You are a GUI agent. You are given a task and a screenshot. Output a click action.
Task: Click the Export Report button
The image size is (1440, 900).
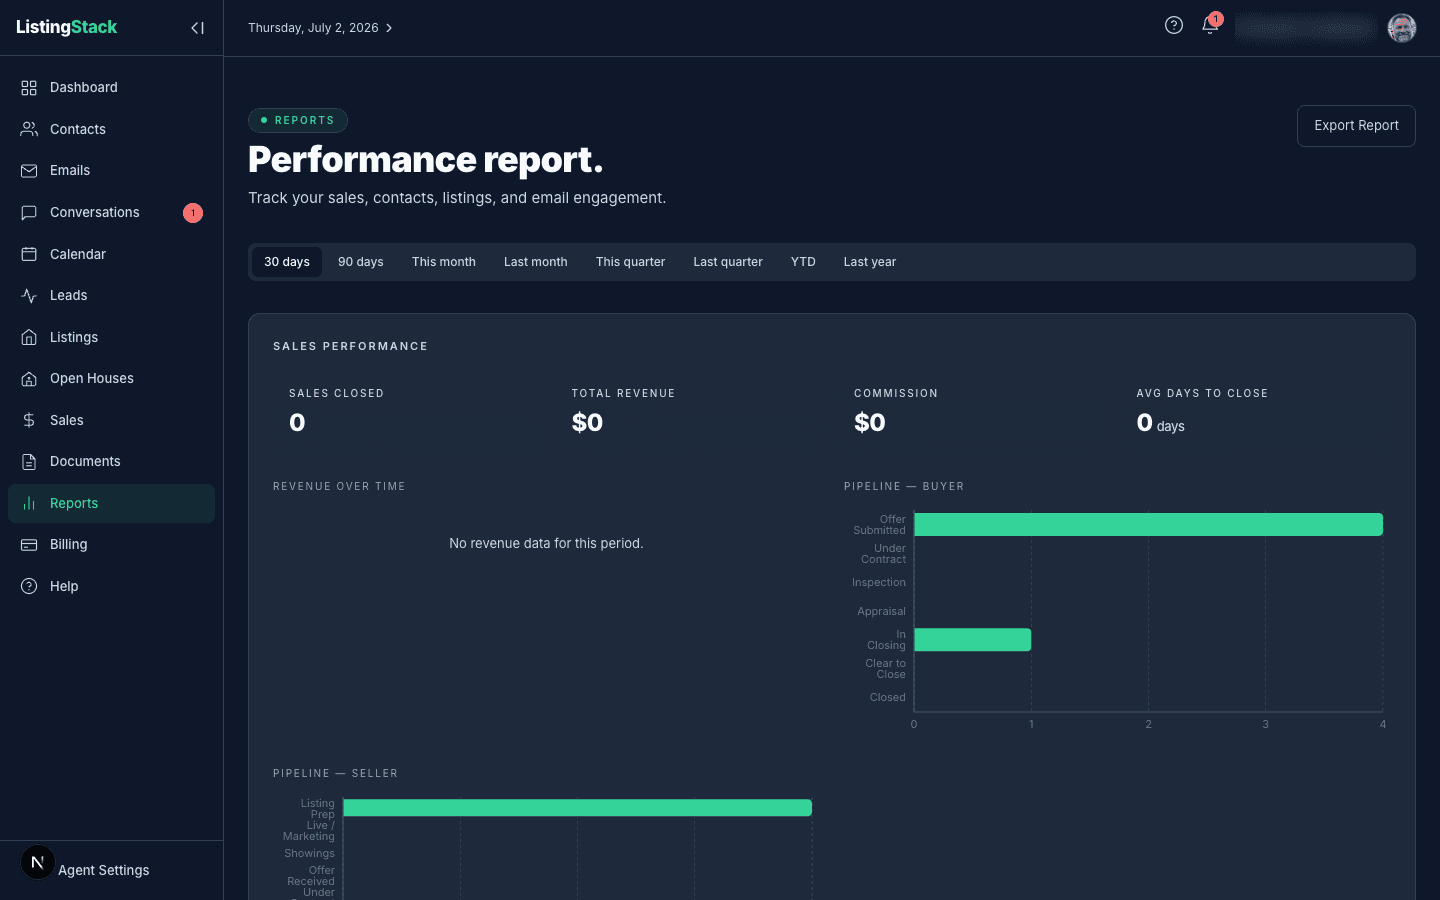pos(1356,126)
